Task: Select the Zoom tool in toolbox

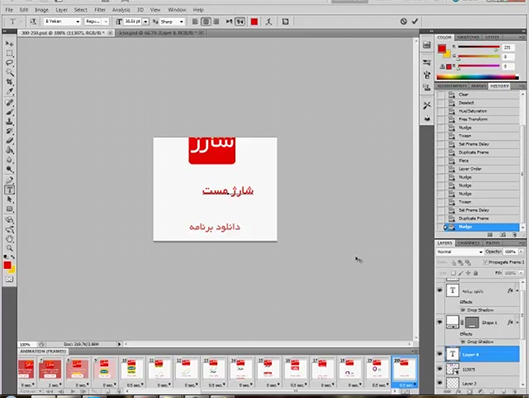Action: (x=9, y=249)
